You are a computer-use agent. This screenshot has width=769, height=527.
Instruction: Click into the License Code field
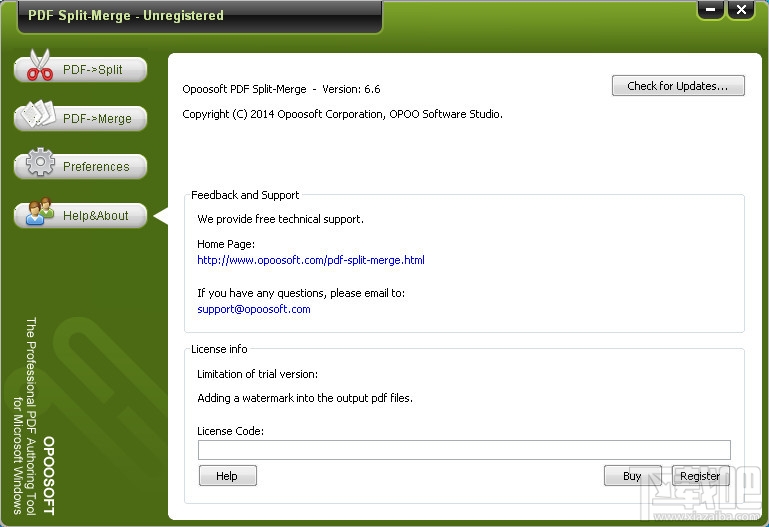[x=464, y=450]
